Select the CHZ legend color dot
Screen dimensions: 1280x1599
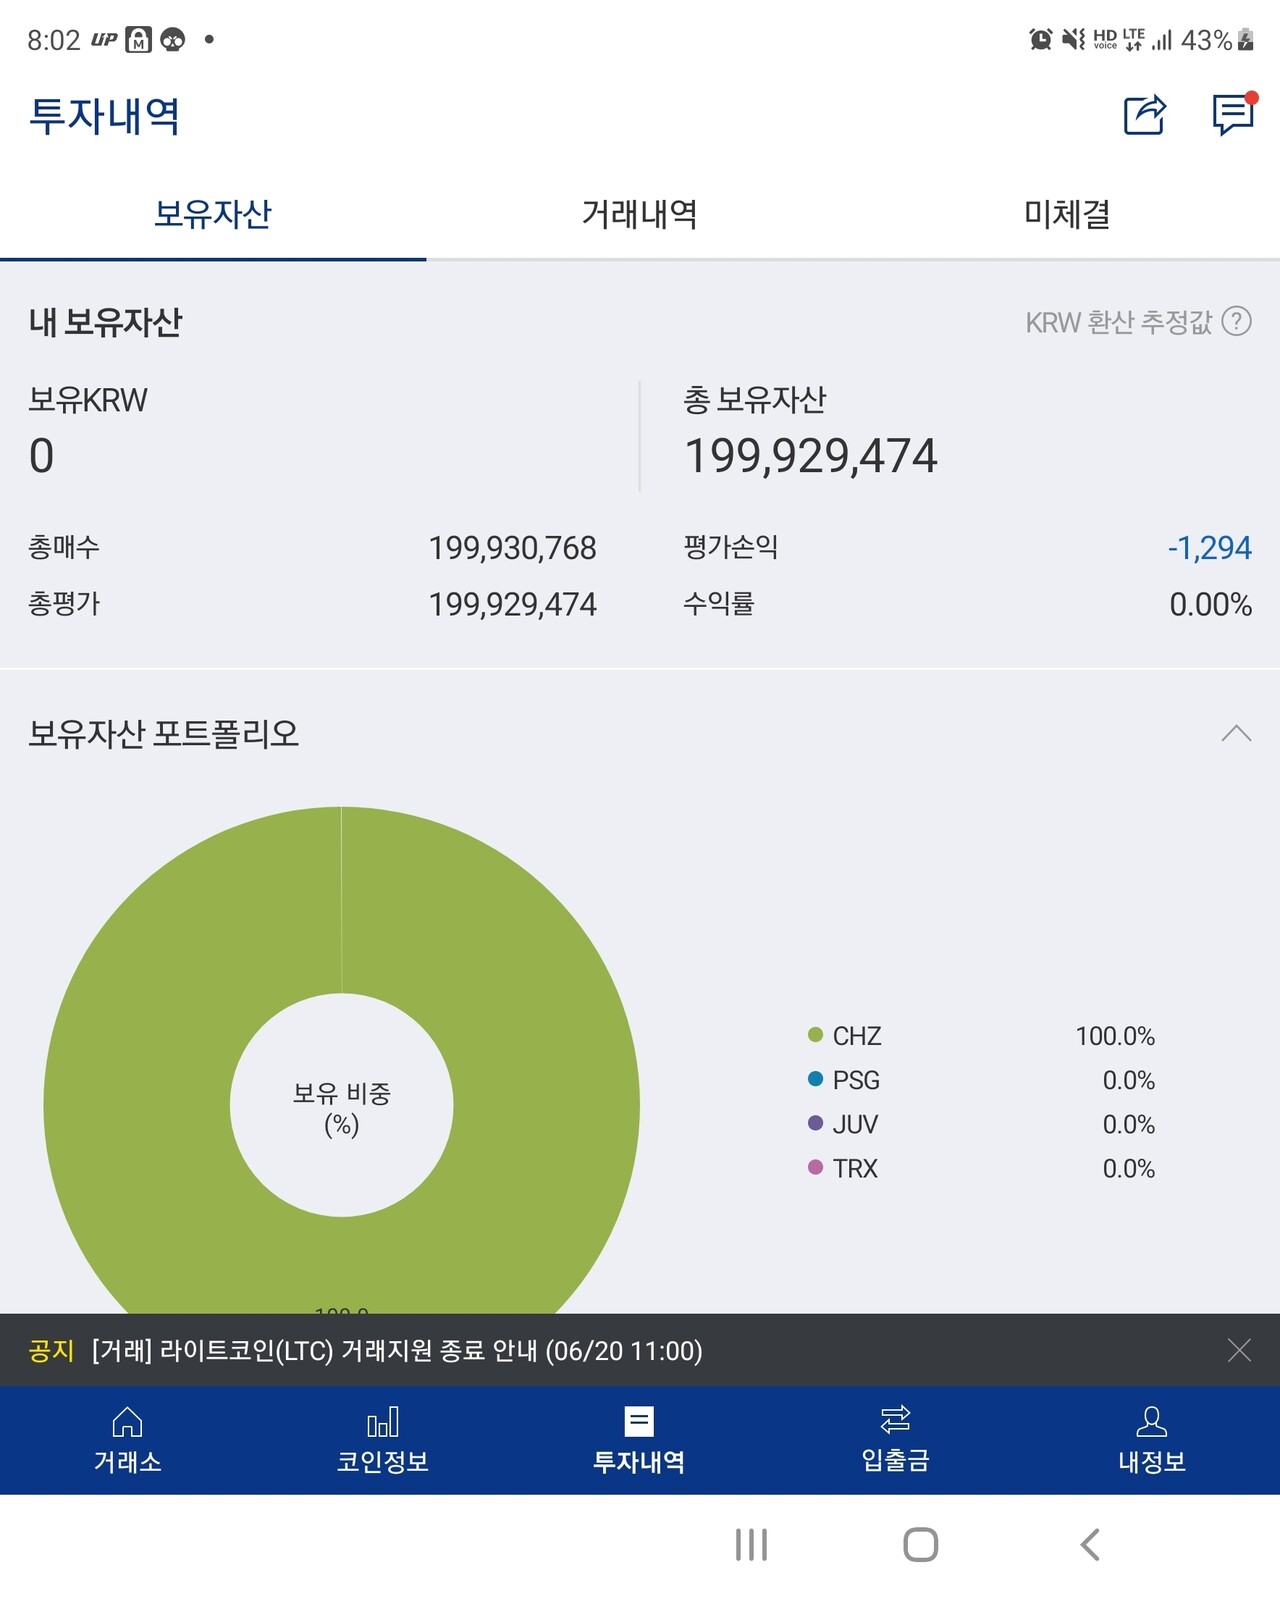point(815,1035)
